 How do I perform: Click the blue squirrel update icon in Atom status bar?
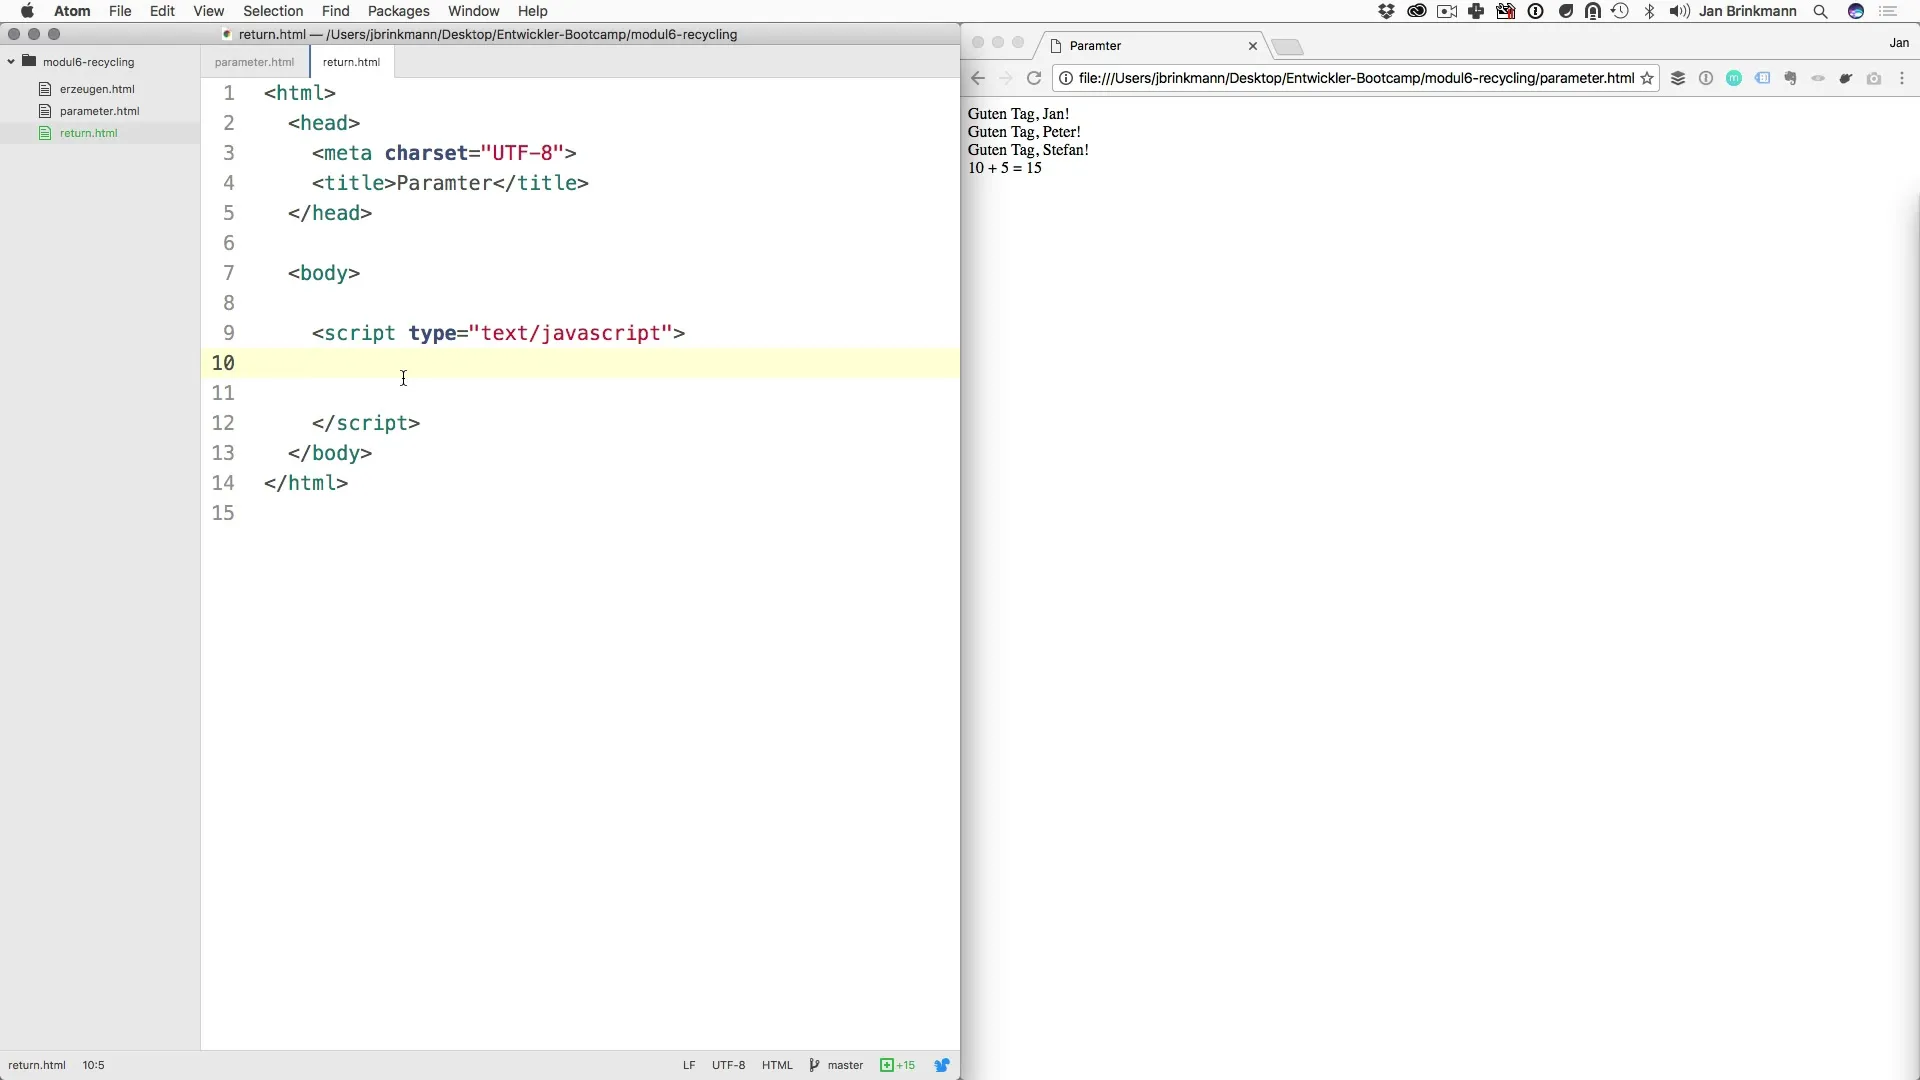tap(942, 1065)
